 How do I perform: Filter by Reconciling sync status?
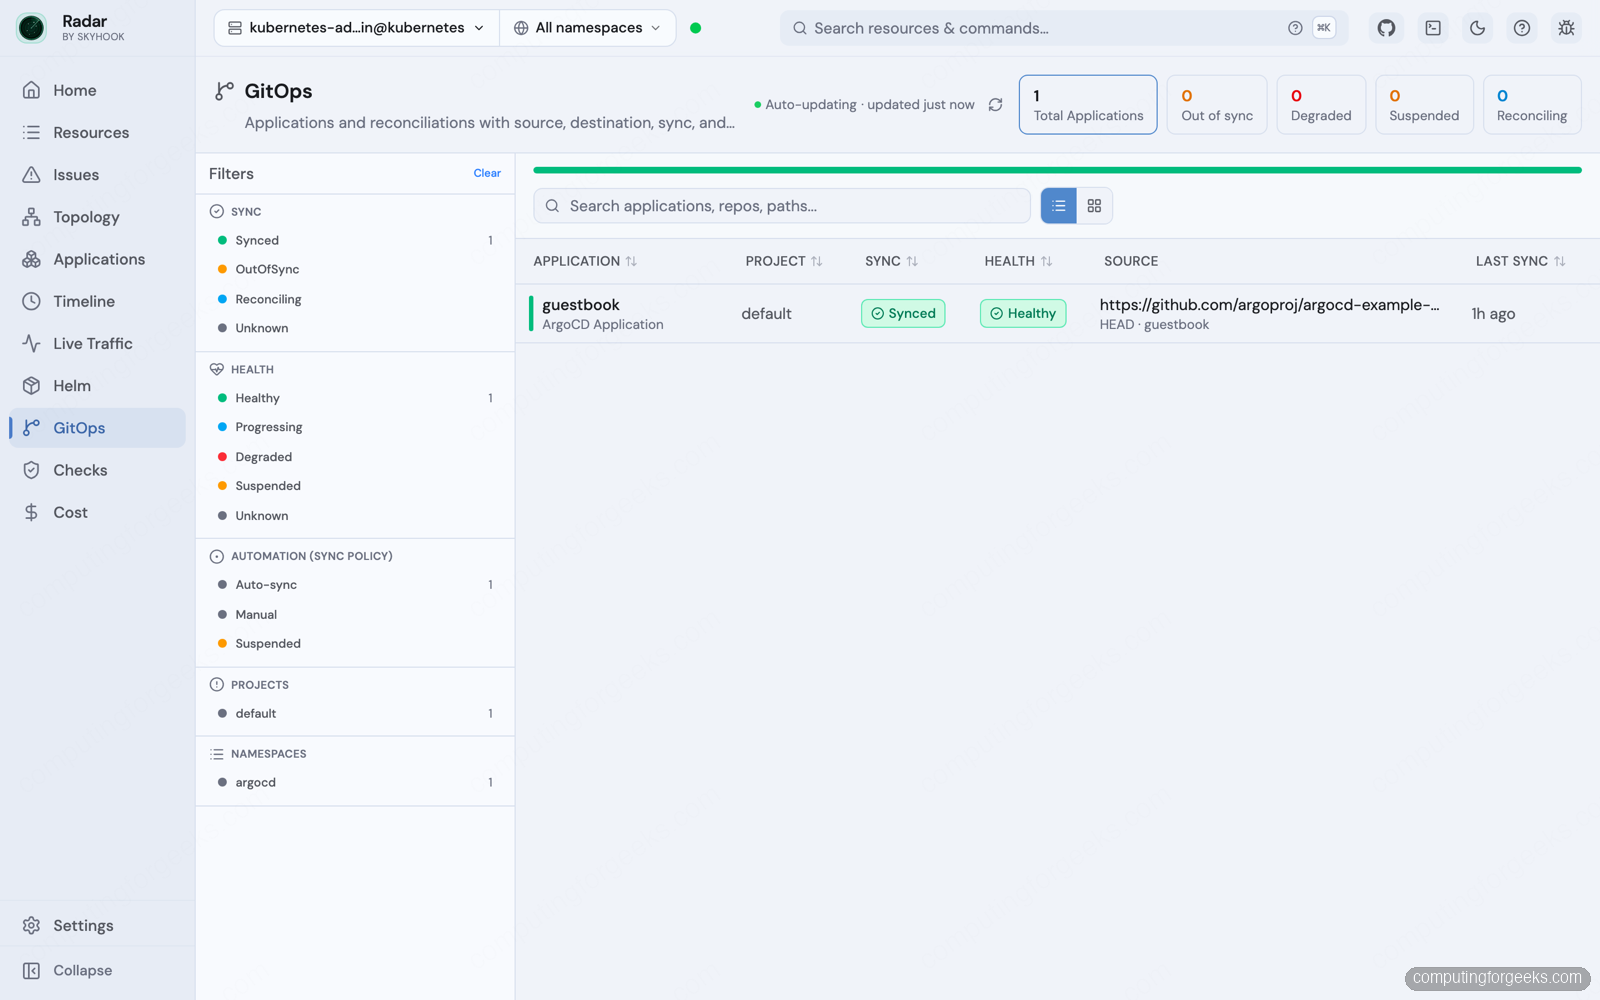(x=355, y=299)
